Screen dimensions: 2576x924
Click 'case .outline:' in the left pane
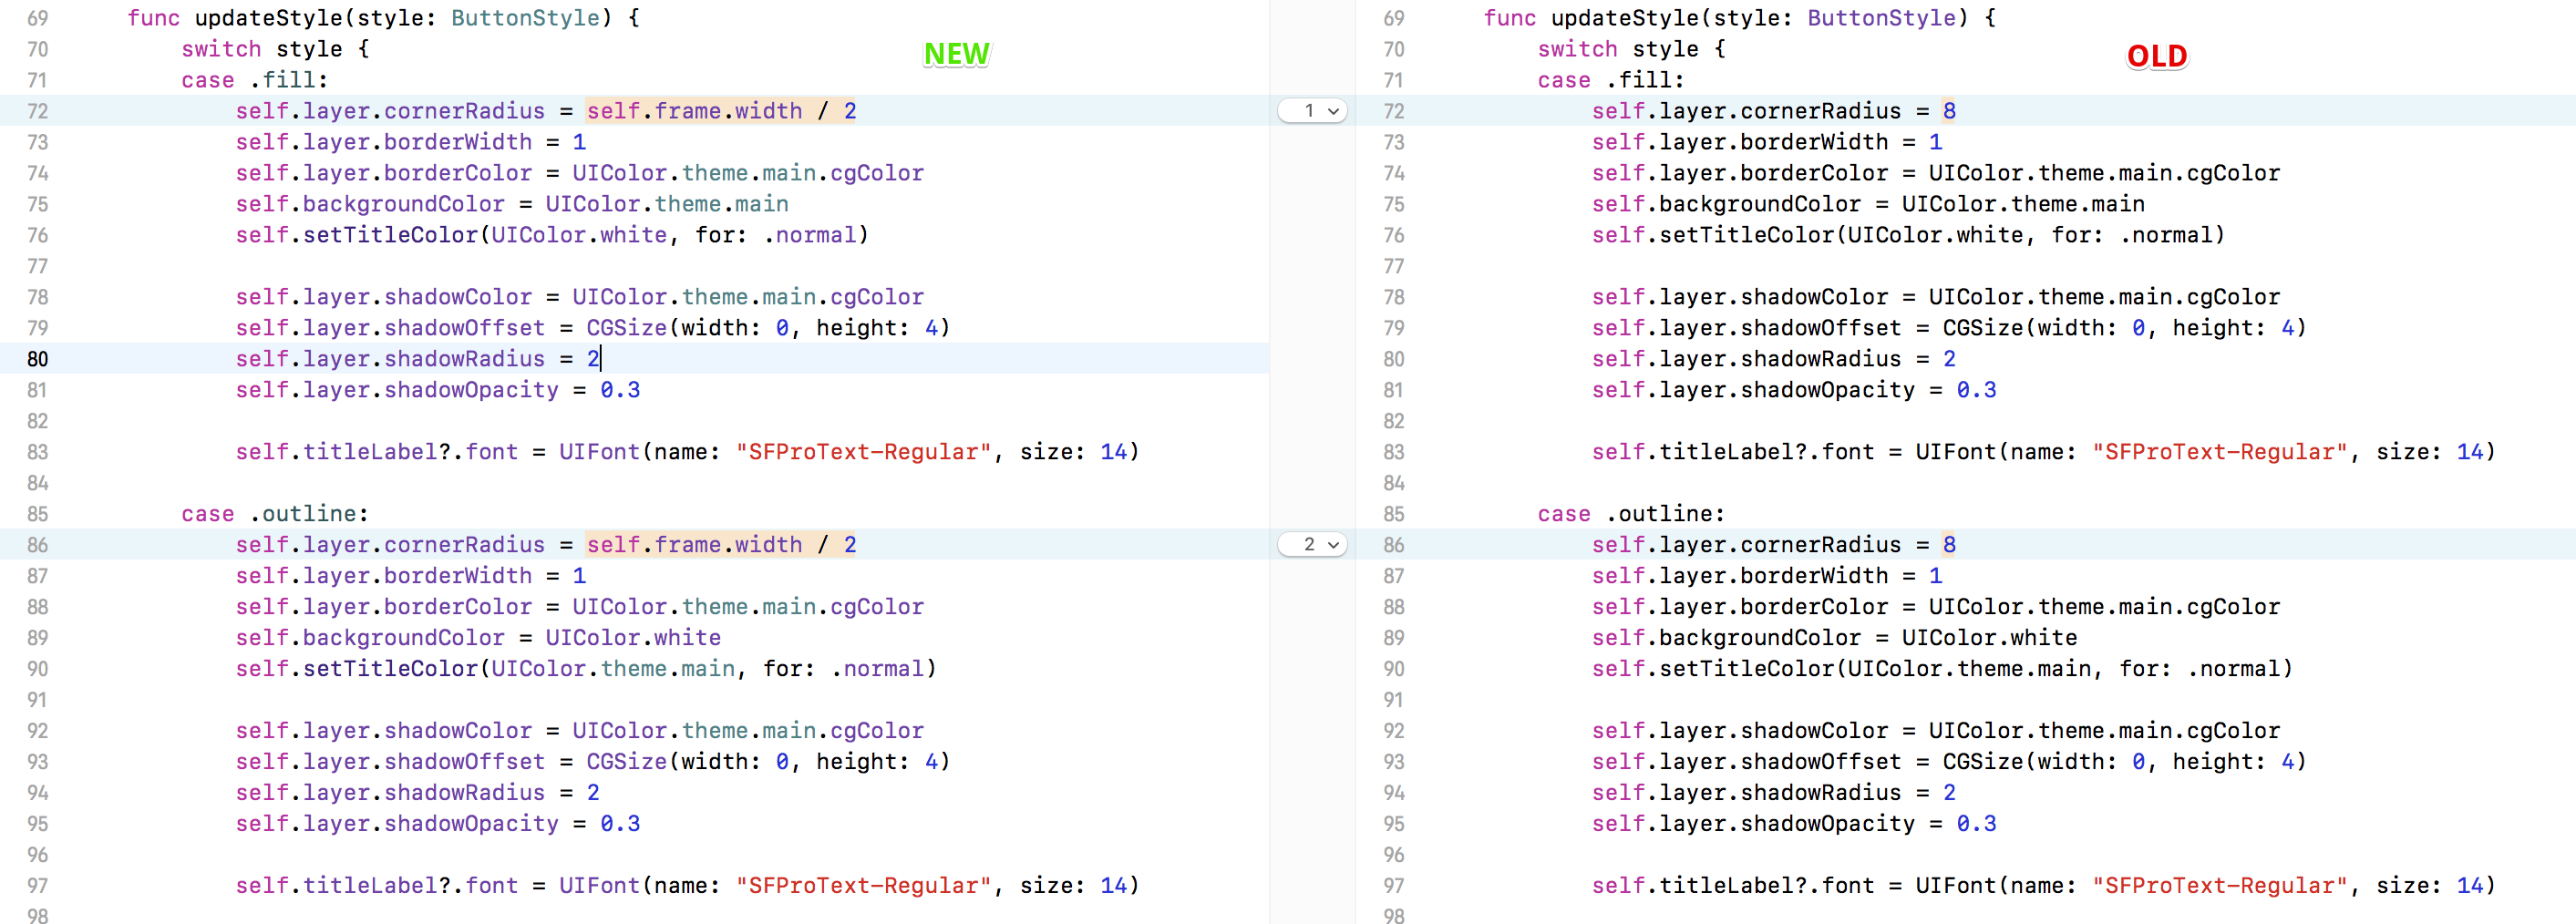(275, 514)
